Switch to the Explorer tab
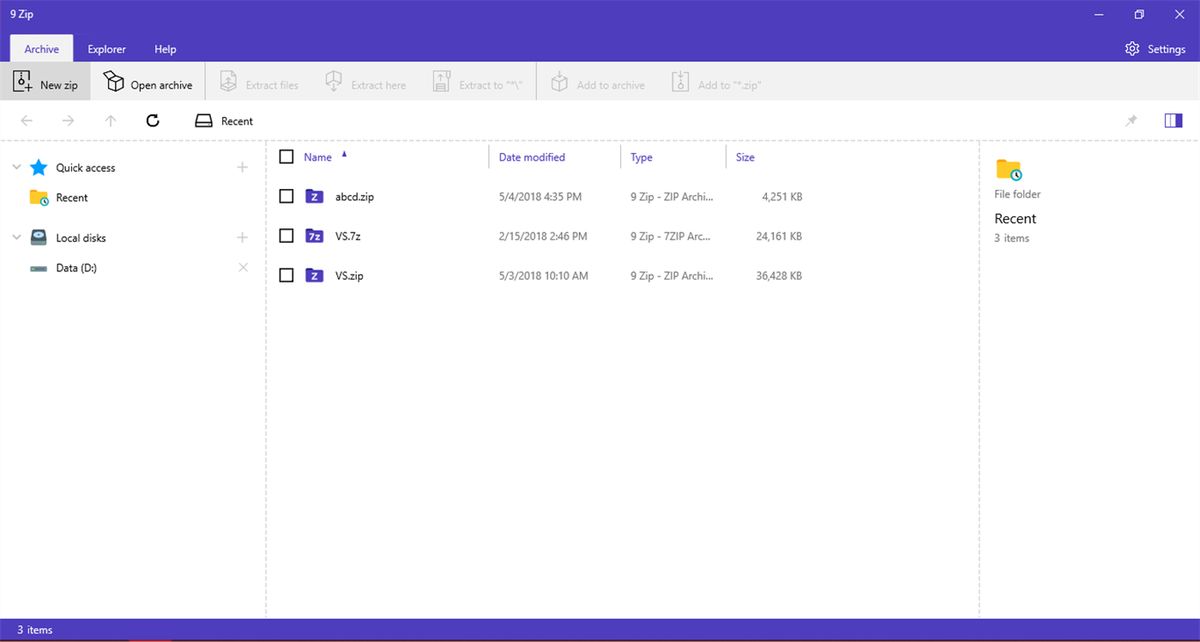This screenshot has height=642, width=1200. pos(106,49)
